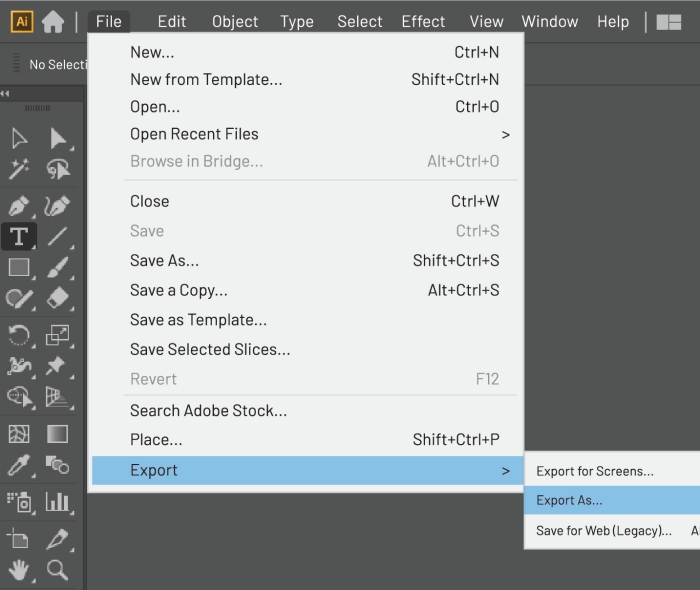Image resolution: width=700 pixels, height=590 pixels.
Task: Select the Type tool
Action: point(19,236)
